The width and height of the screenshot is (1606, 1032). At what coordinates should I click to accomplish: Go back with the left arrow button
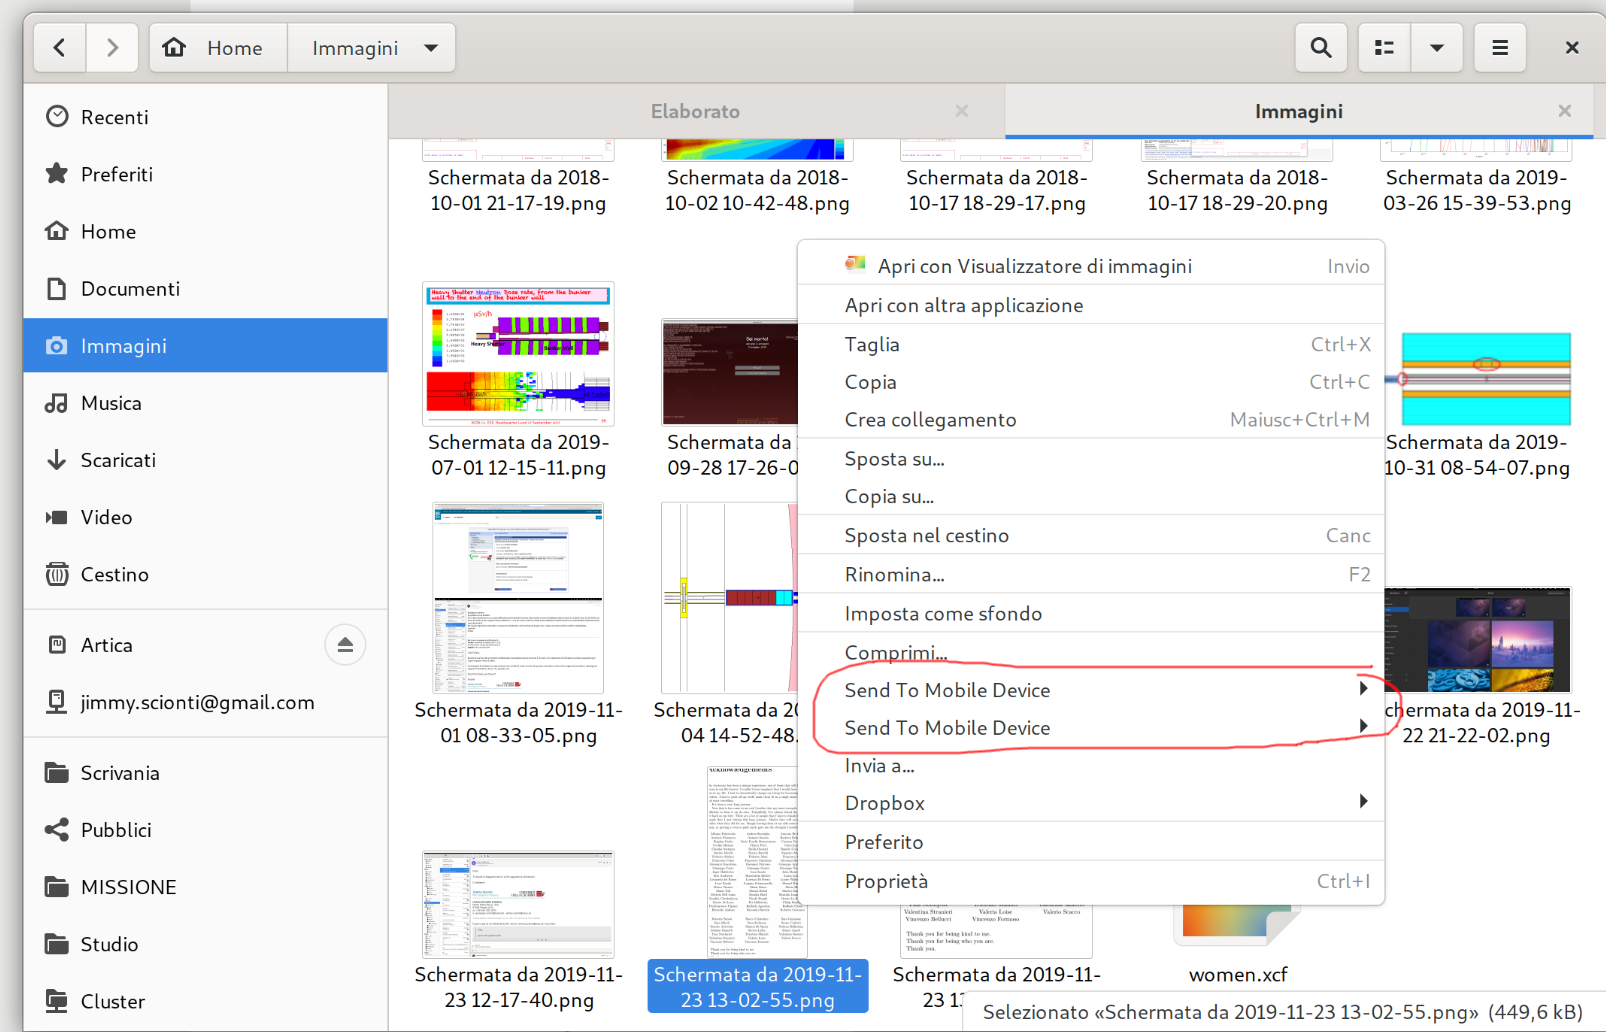click(x=60, y=48)
